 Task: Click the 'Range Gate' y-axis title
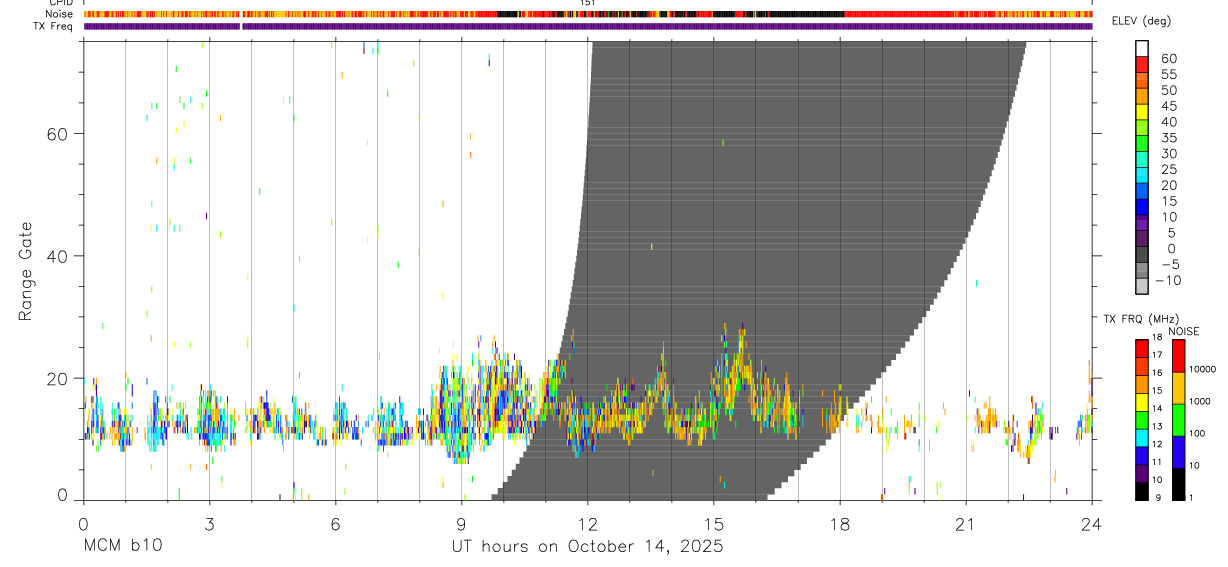coord(27,271)
